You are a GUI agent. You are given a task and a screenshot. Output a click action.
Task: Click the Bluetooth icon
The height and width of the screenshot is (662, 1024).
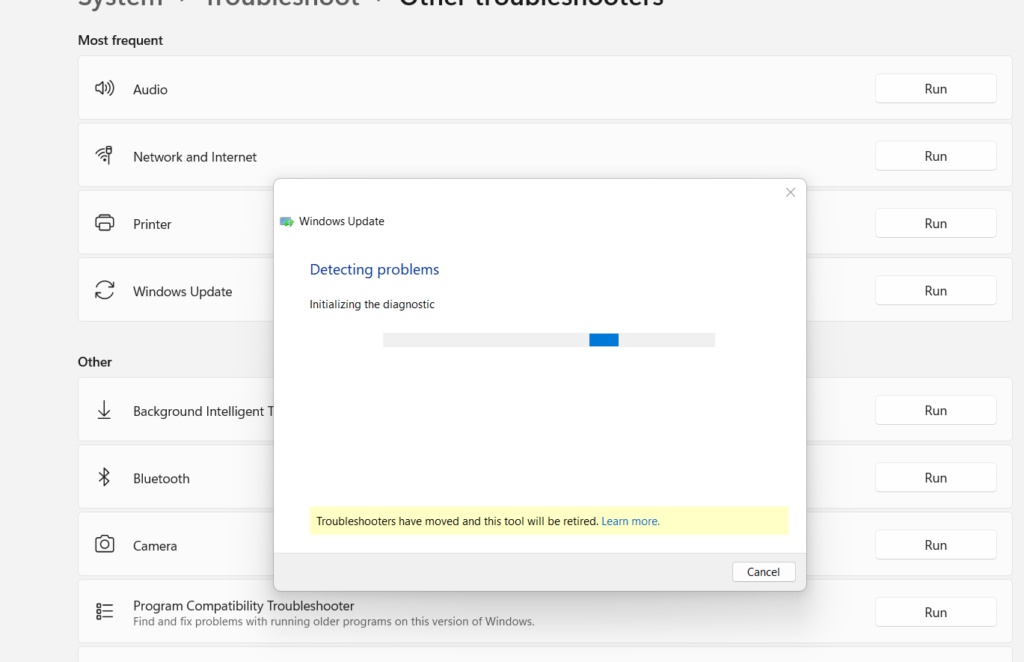click(x=104, y=477)
